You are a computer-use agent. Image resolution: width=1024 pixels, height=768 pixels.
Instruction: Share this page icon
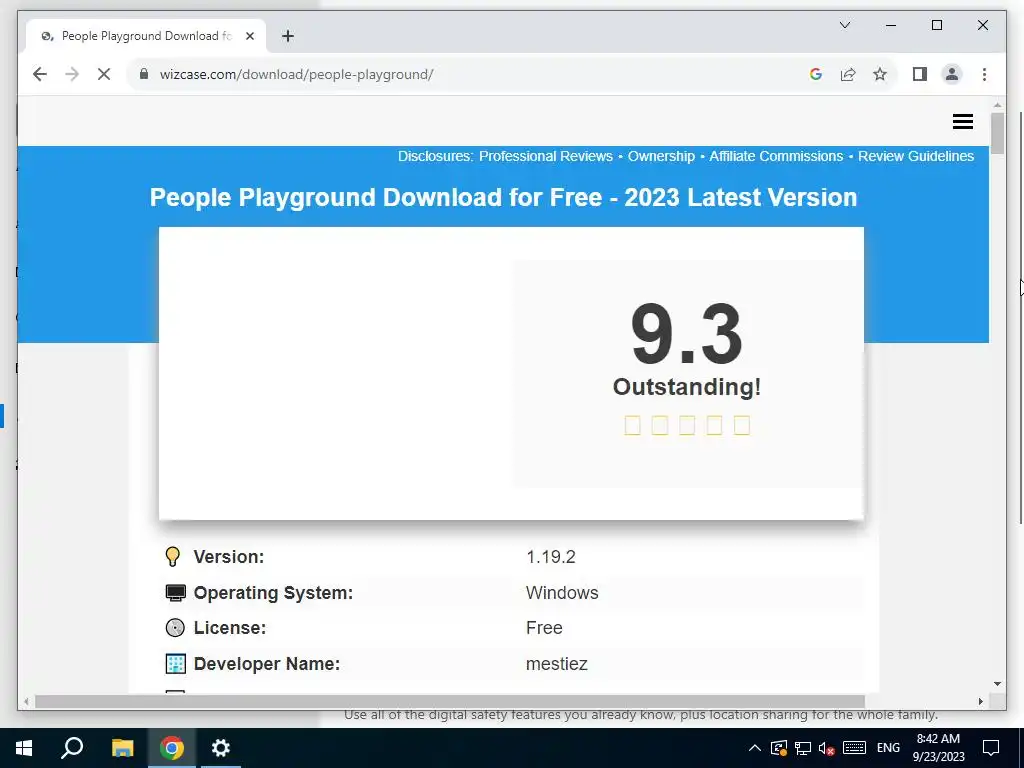(x=848, y=74)
